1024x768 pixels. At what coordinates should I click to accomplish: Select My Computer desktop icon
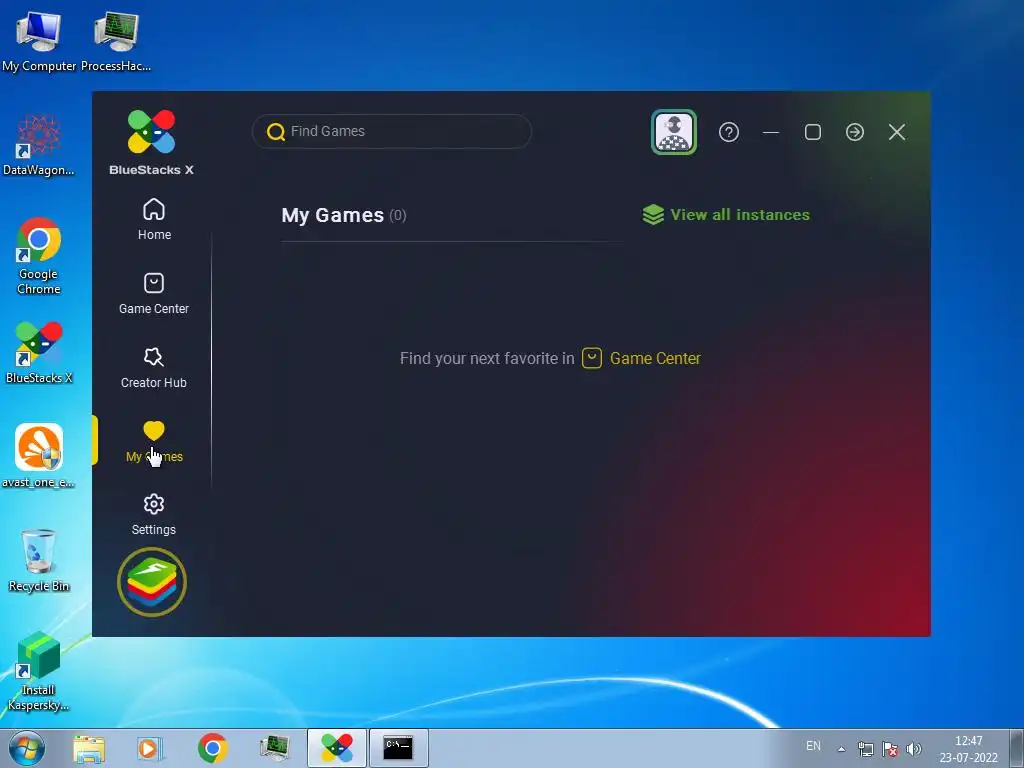(x=39, y=41)
